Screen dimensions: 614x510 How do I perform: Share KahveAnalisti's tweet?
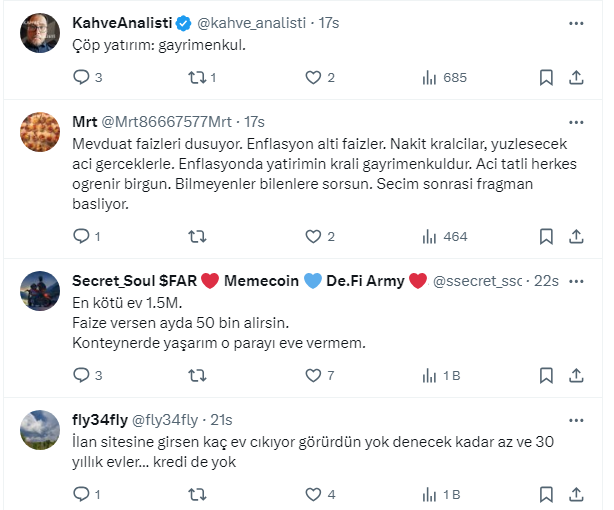tap(577, 77)
